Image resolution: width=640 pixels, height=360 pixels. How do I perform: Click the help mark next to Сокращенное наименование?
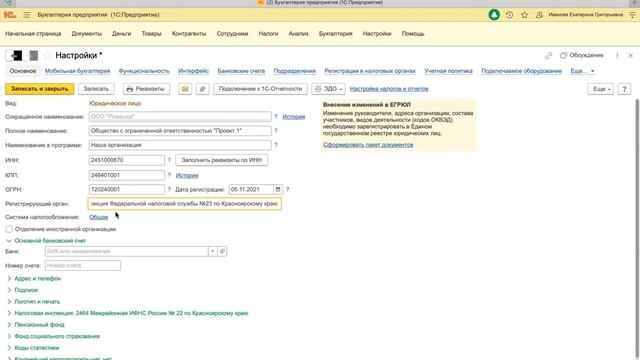pos(276,117)
